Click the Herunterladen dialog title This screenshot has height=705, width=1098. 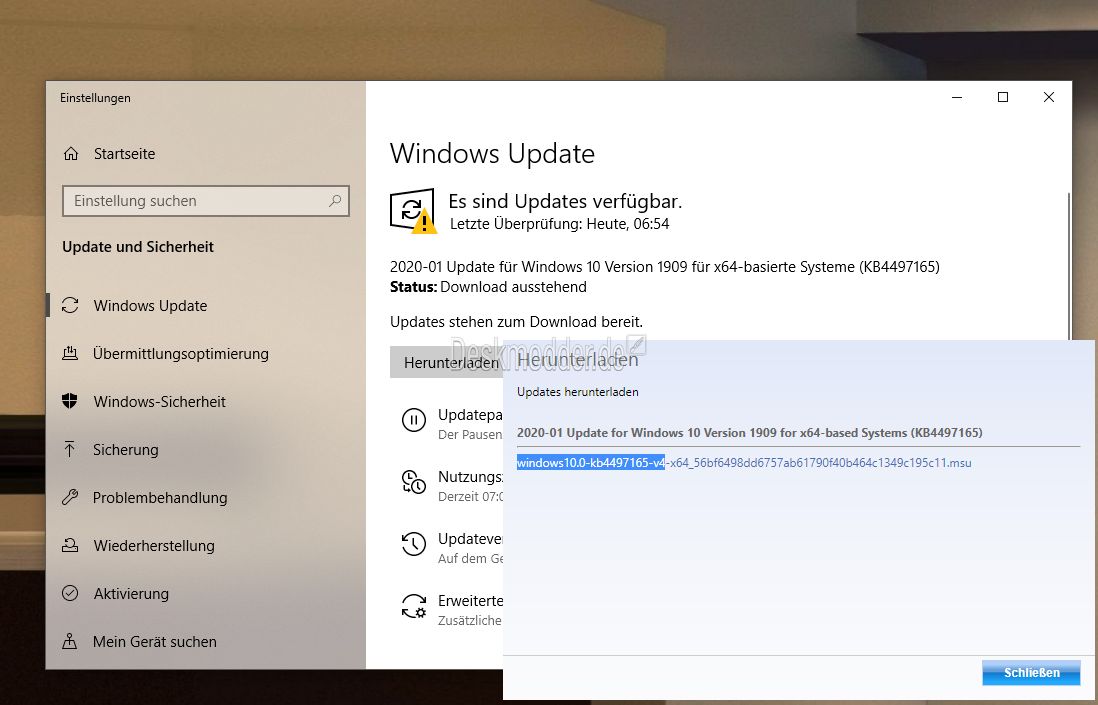[x=578, y=360]
